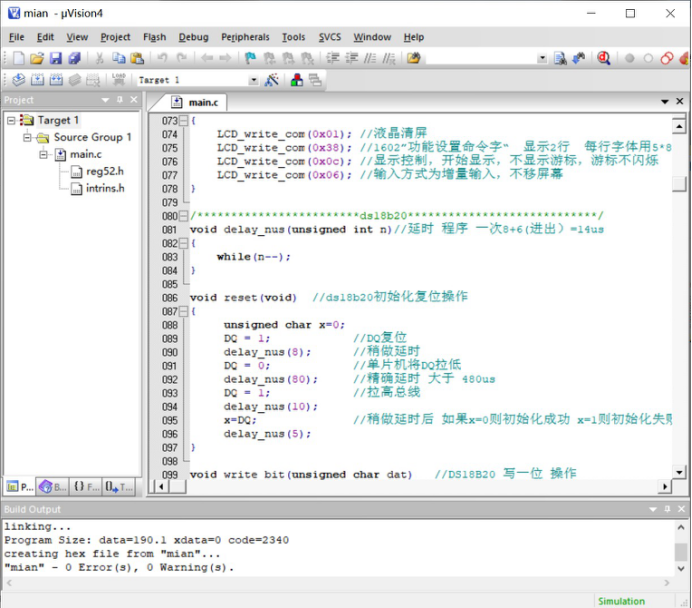This screenshot has height=608, width=692.
Task: Insert a bookmark with the flag icon
Action: [250, 58]
